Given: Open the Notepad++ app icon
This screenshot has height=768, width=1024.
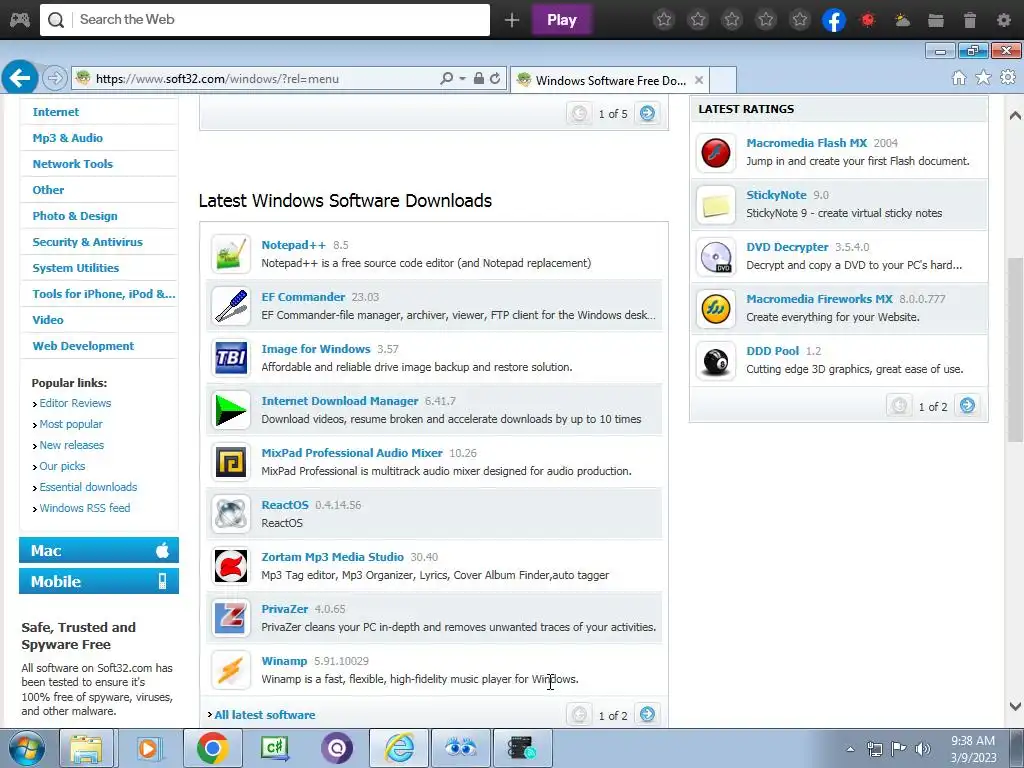Looking at the screenshot, I should 231,253.
